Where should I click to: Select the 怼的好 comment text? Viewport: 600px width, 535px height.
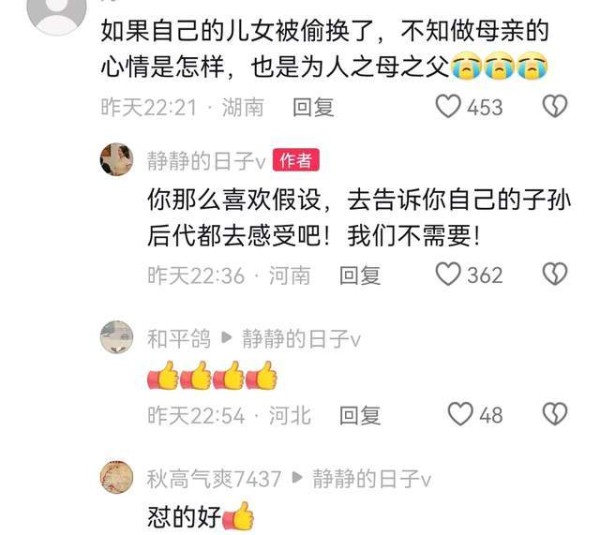tap(184, 517)
